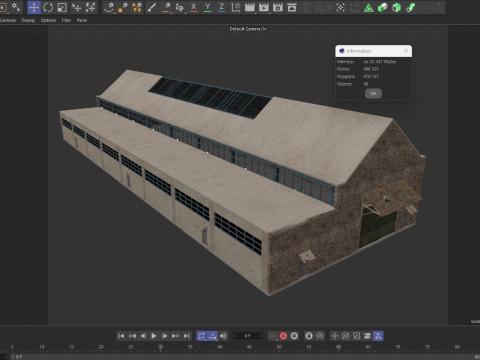Toggle X axis lock
480x360 pixels.
click(193, 7)
